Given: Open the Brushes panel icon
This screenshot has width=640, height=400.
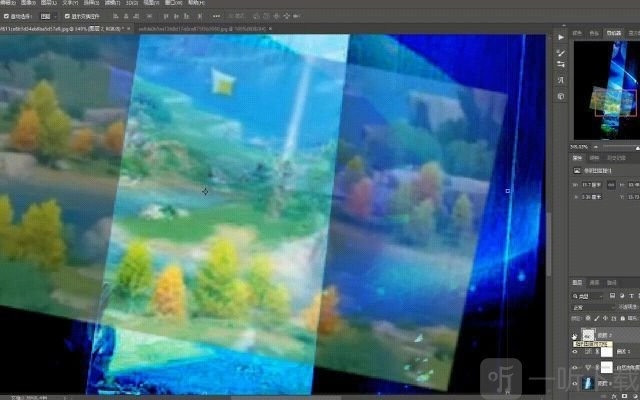Looking at the screenshot, I should [561, 51].
